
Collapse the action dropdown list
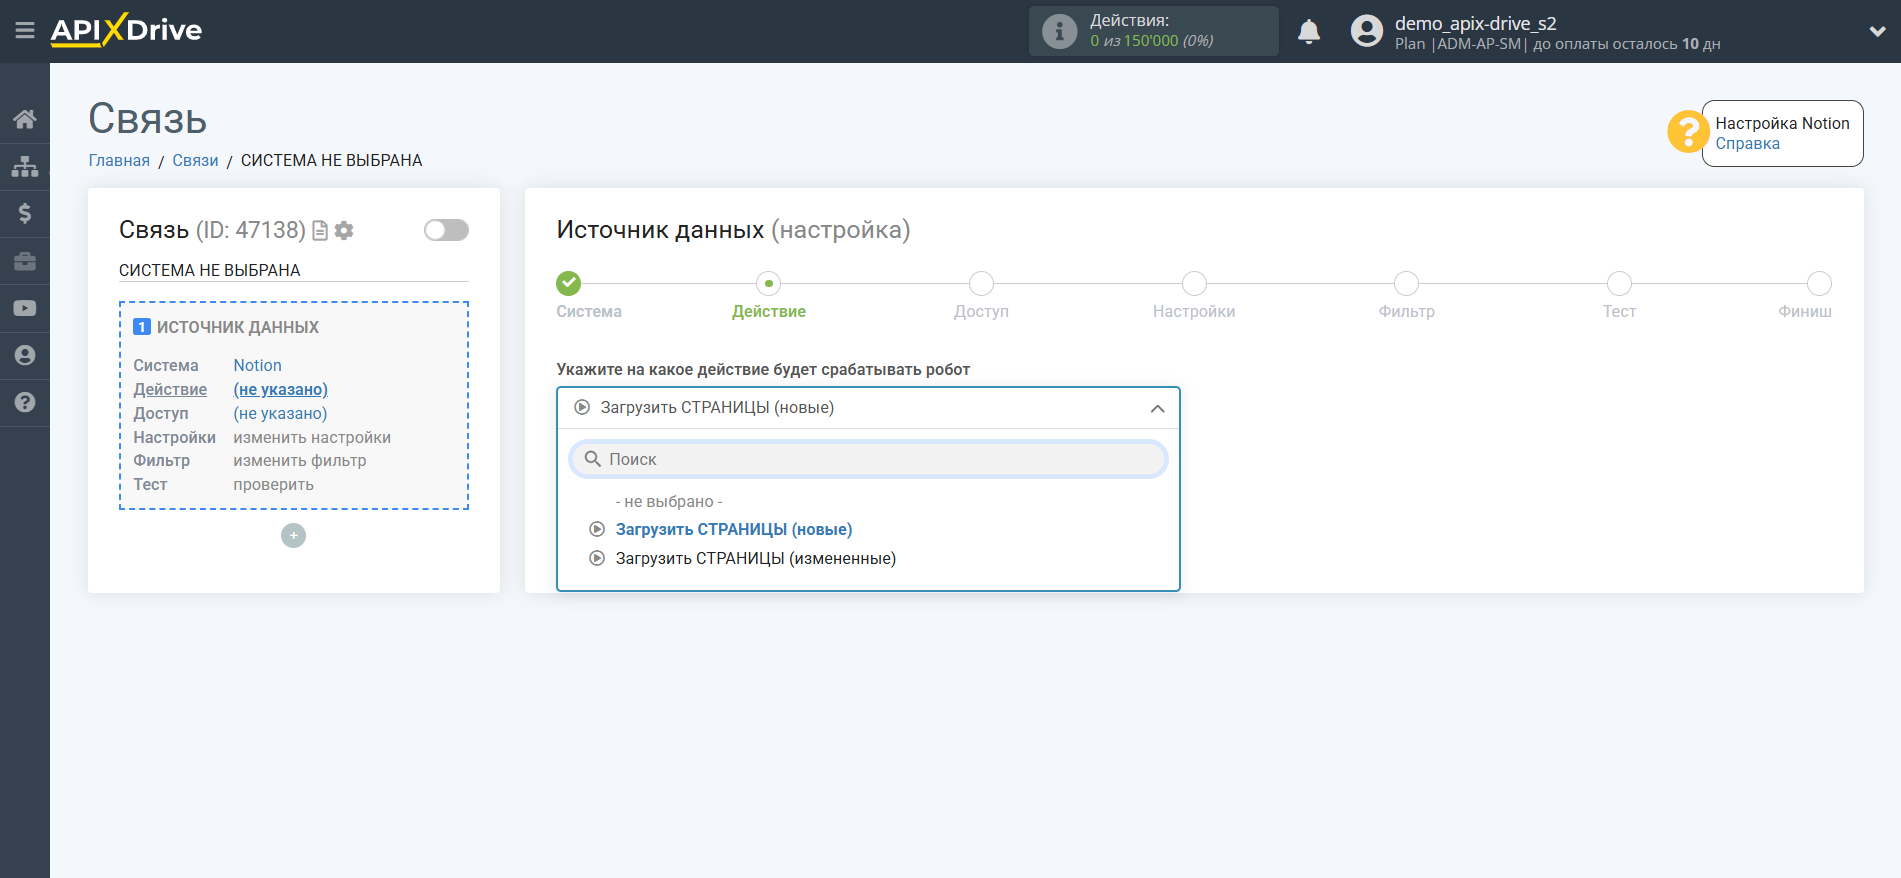point(1157,408)
